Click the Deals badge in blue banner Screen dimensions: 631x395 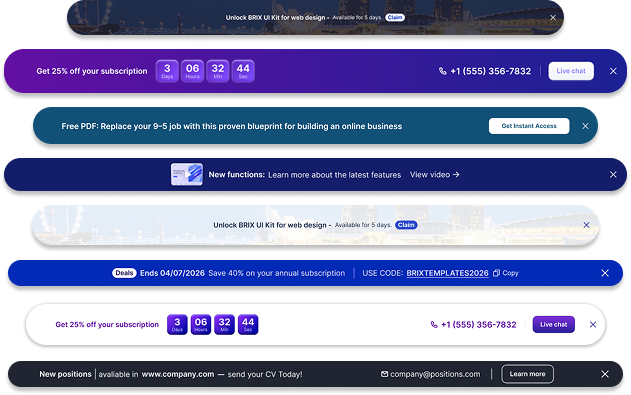(124, 273)
